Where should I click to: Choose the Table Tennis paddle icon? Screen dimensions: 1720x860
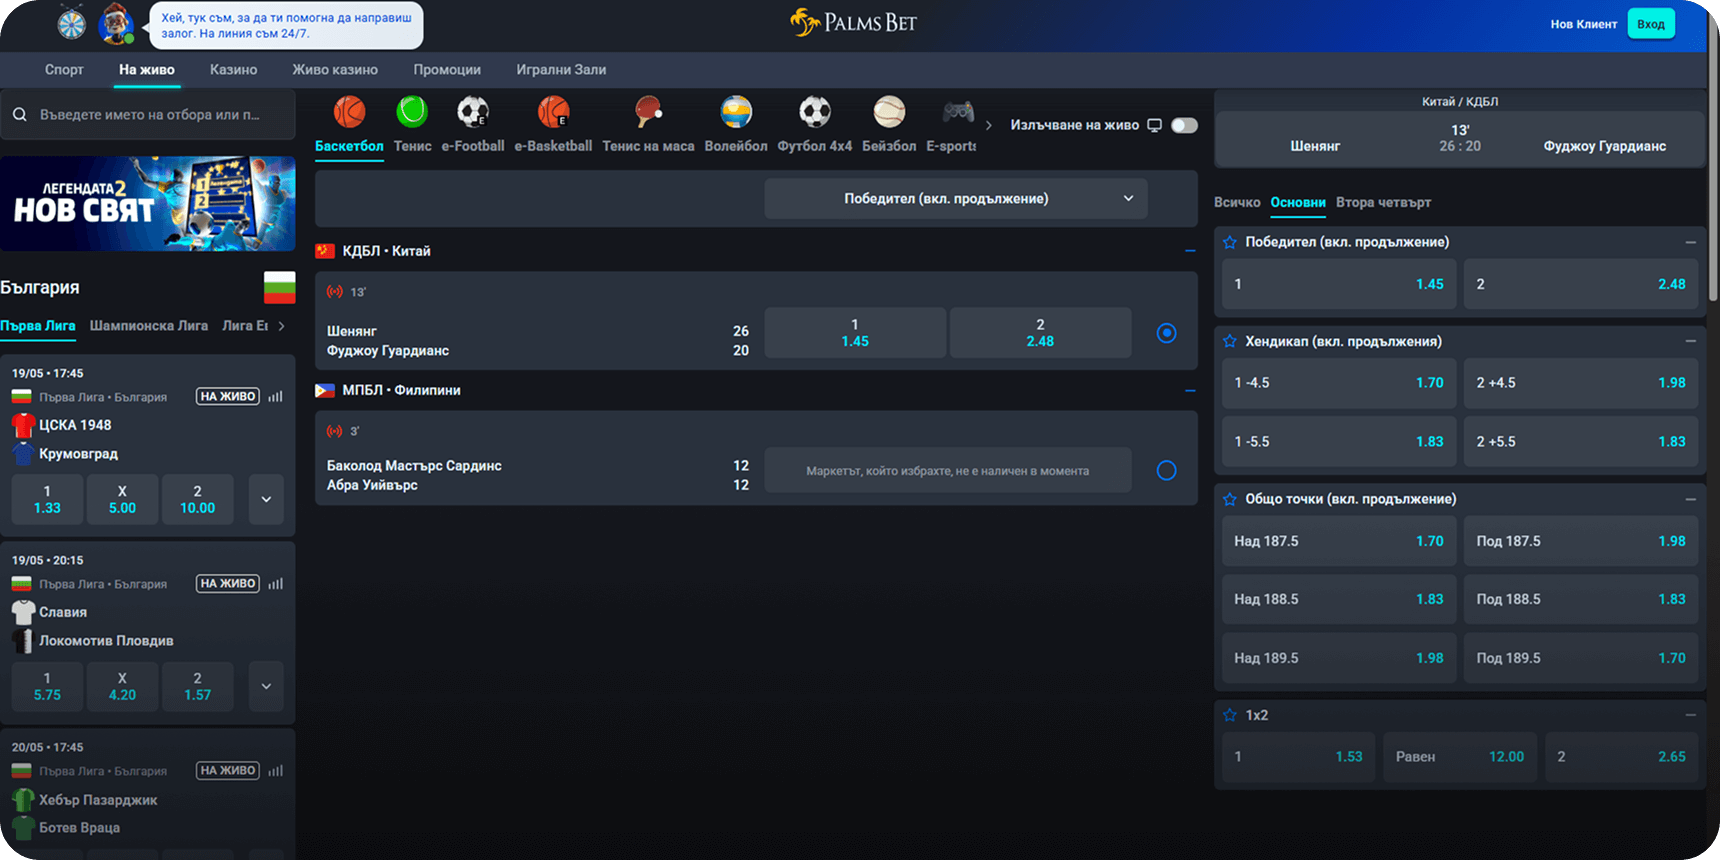pyautogui.click(x=648, y=112)
